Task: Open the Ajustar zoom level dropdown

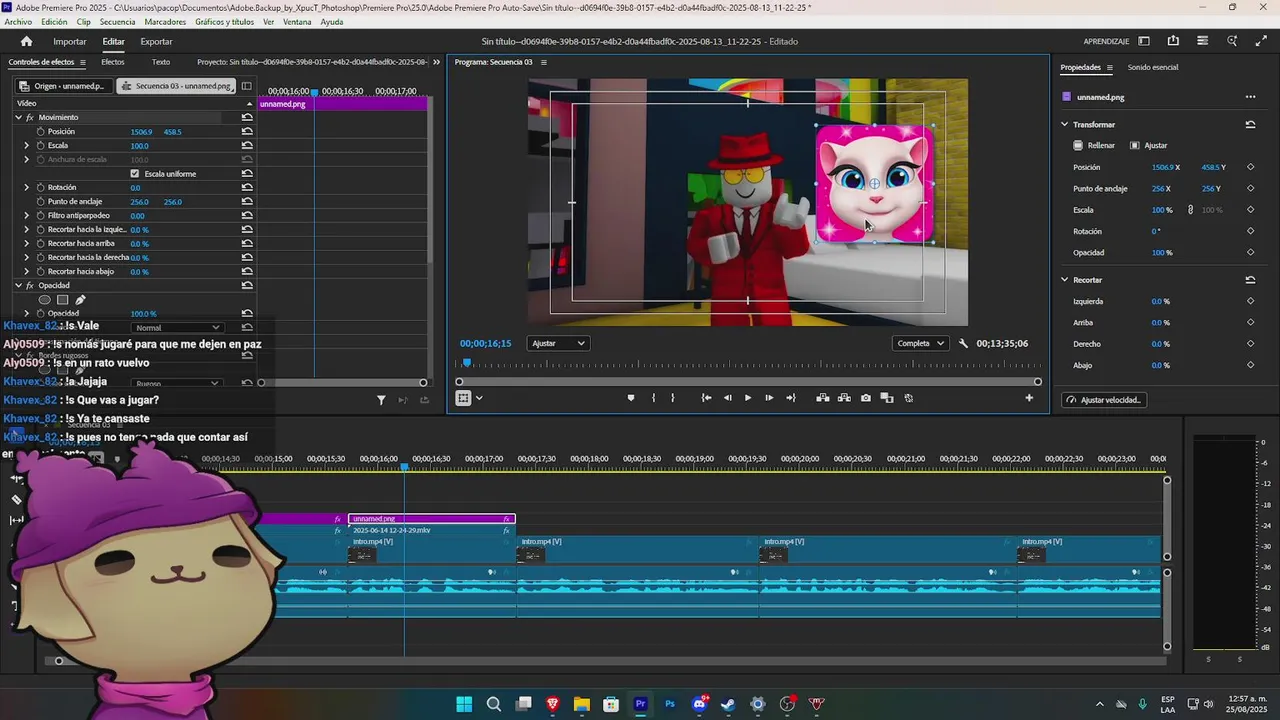Action: click(557, 343)
